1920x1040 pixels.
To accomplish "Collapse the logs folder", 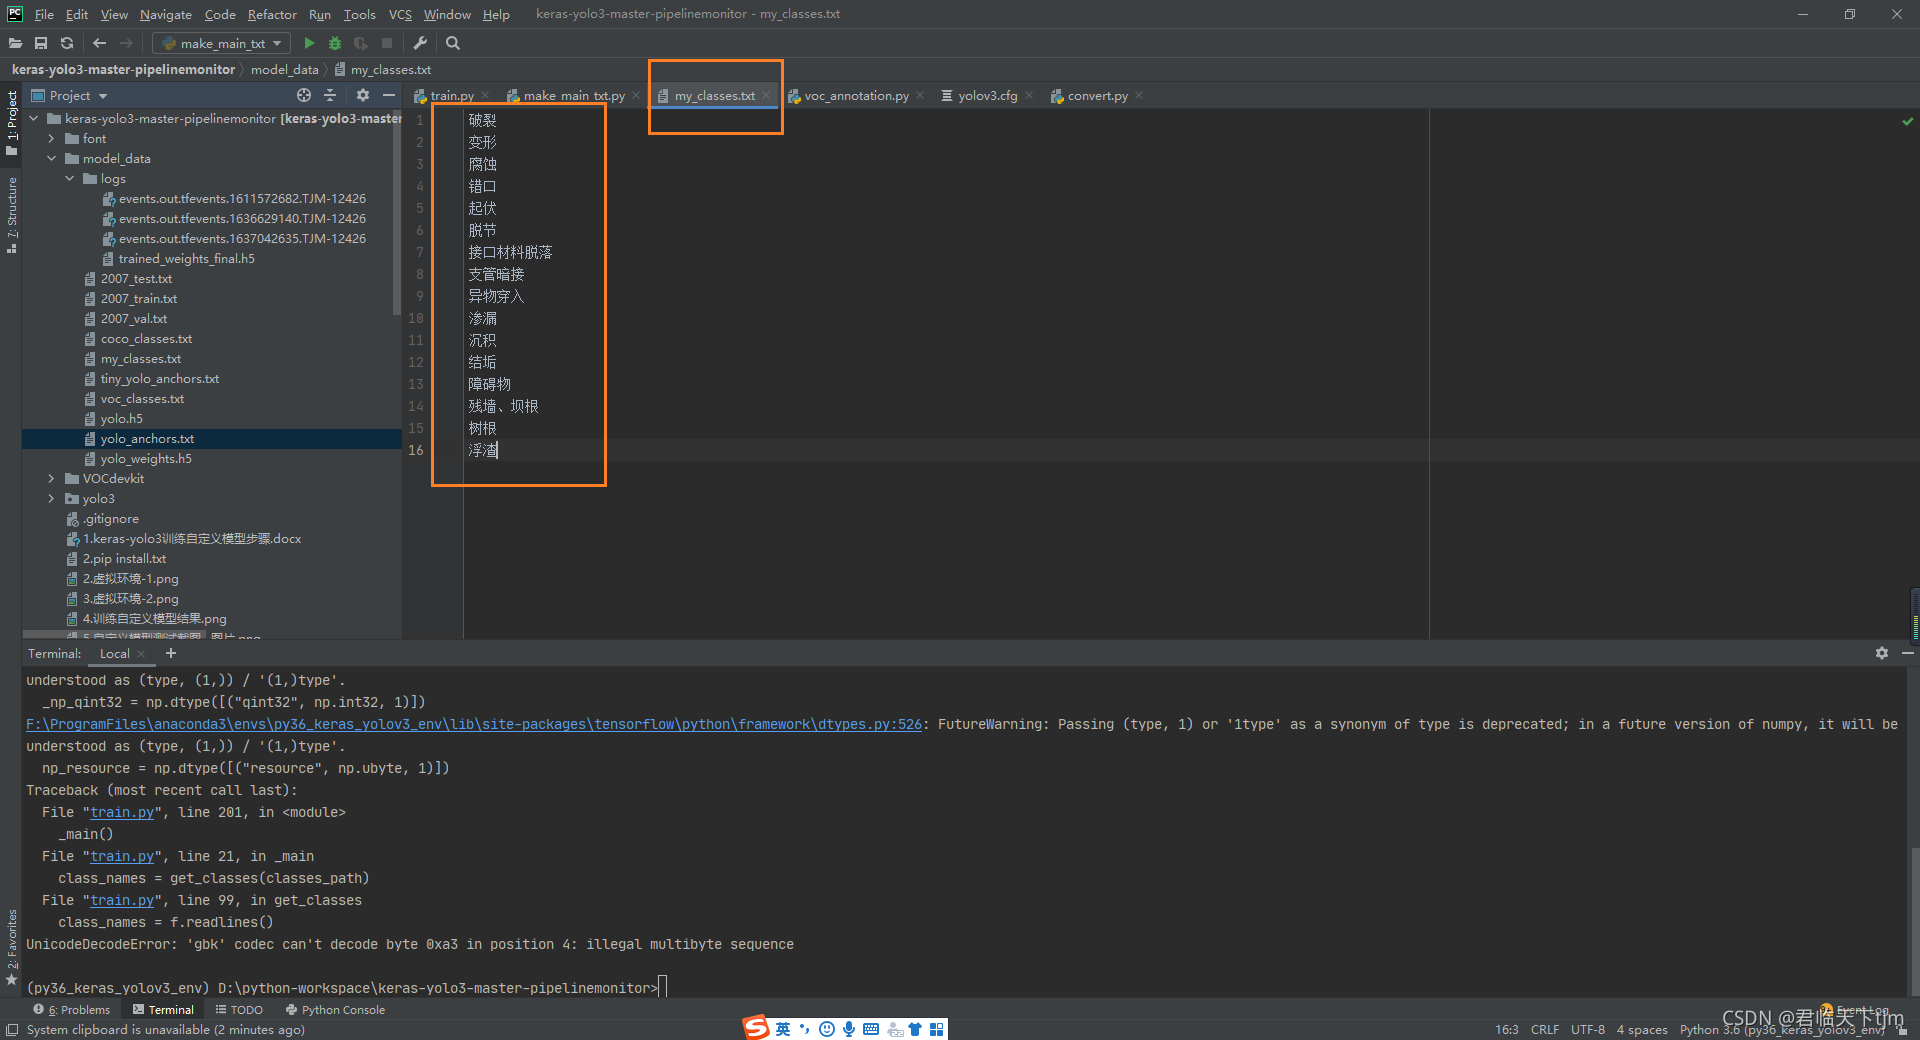I will 68,178.
